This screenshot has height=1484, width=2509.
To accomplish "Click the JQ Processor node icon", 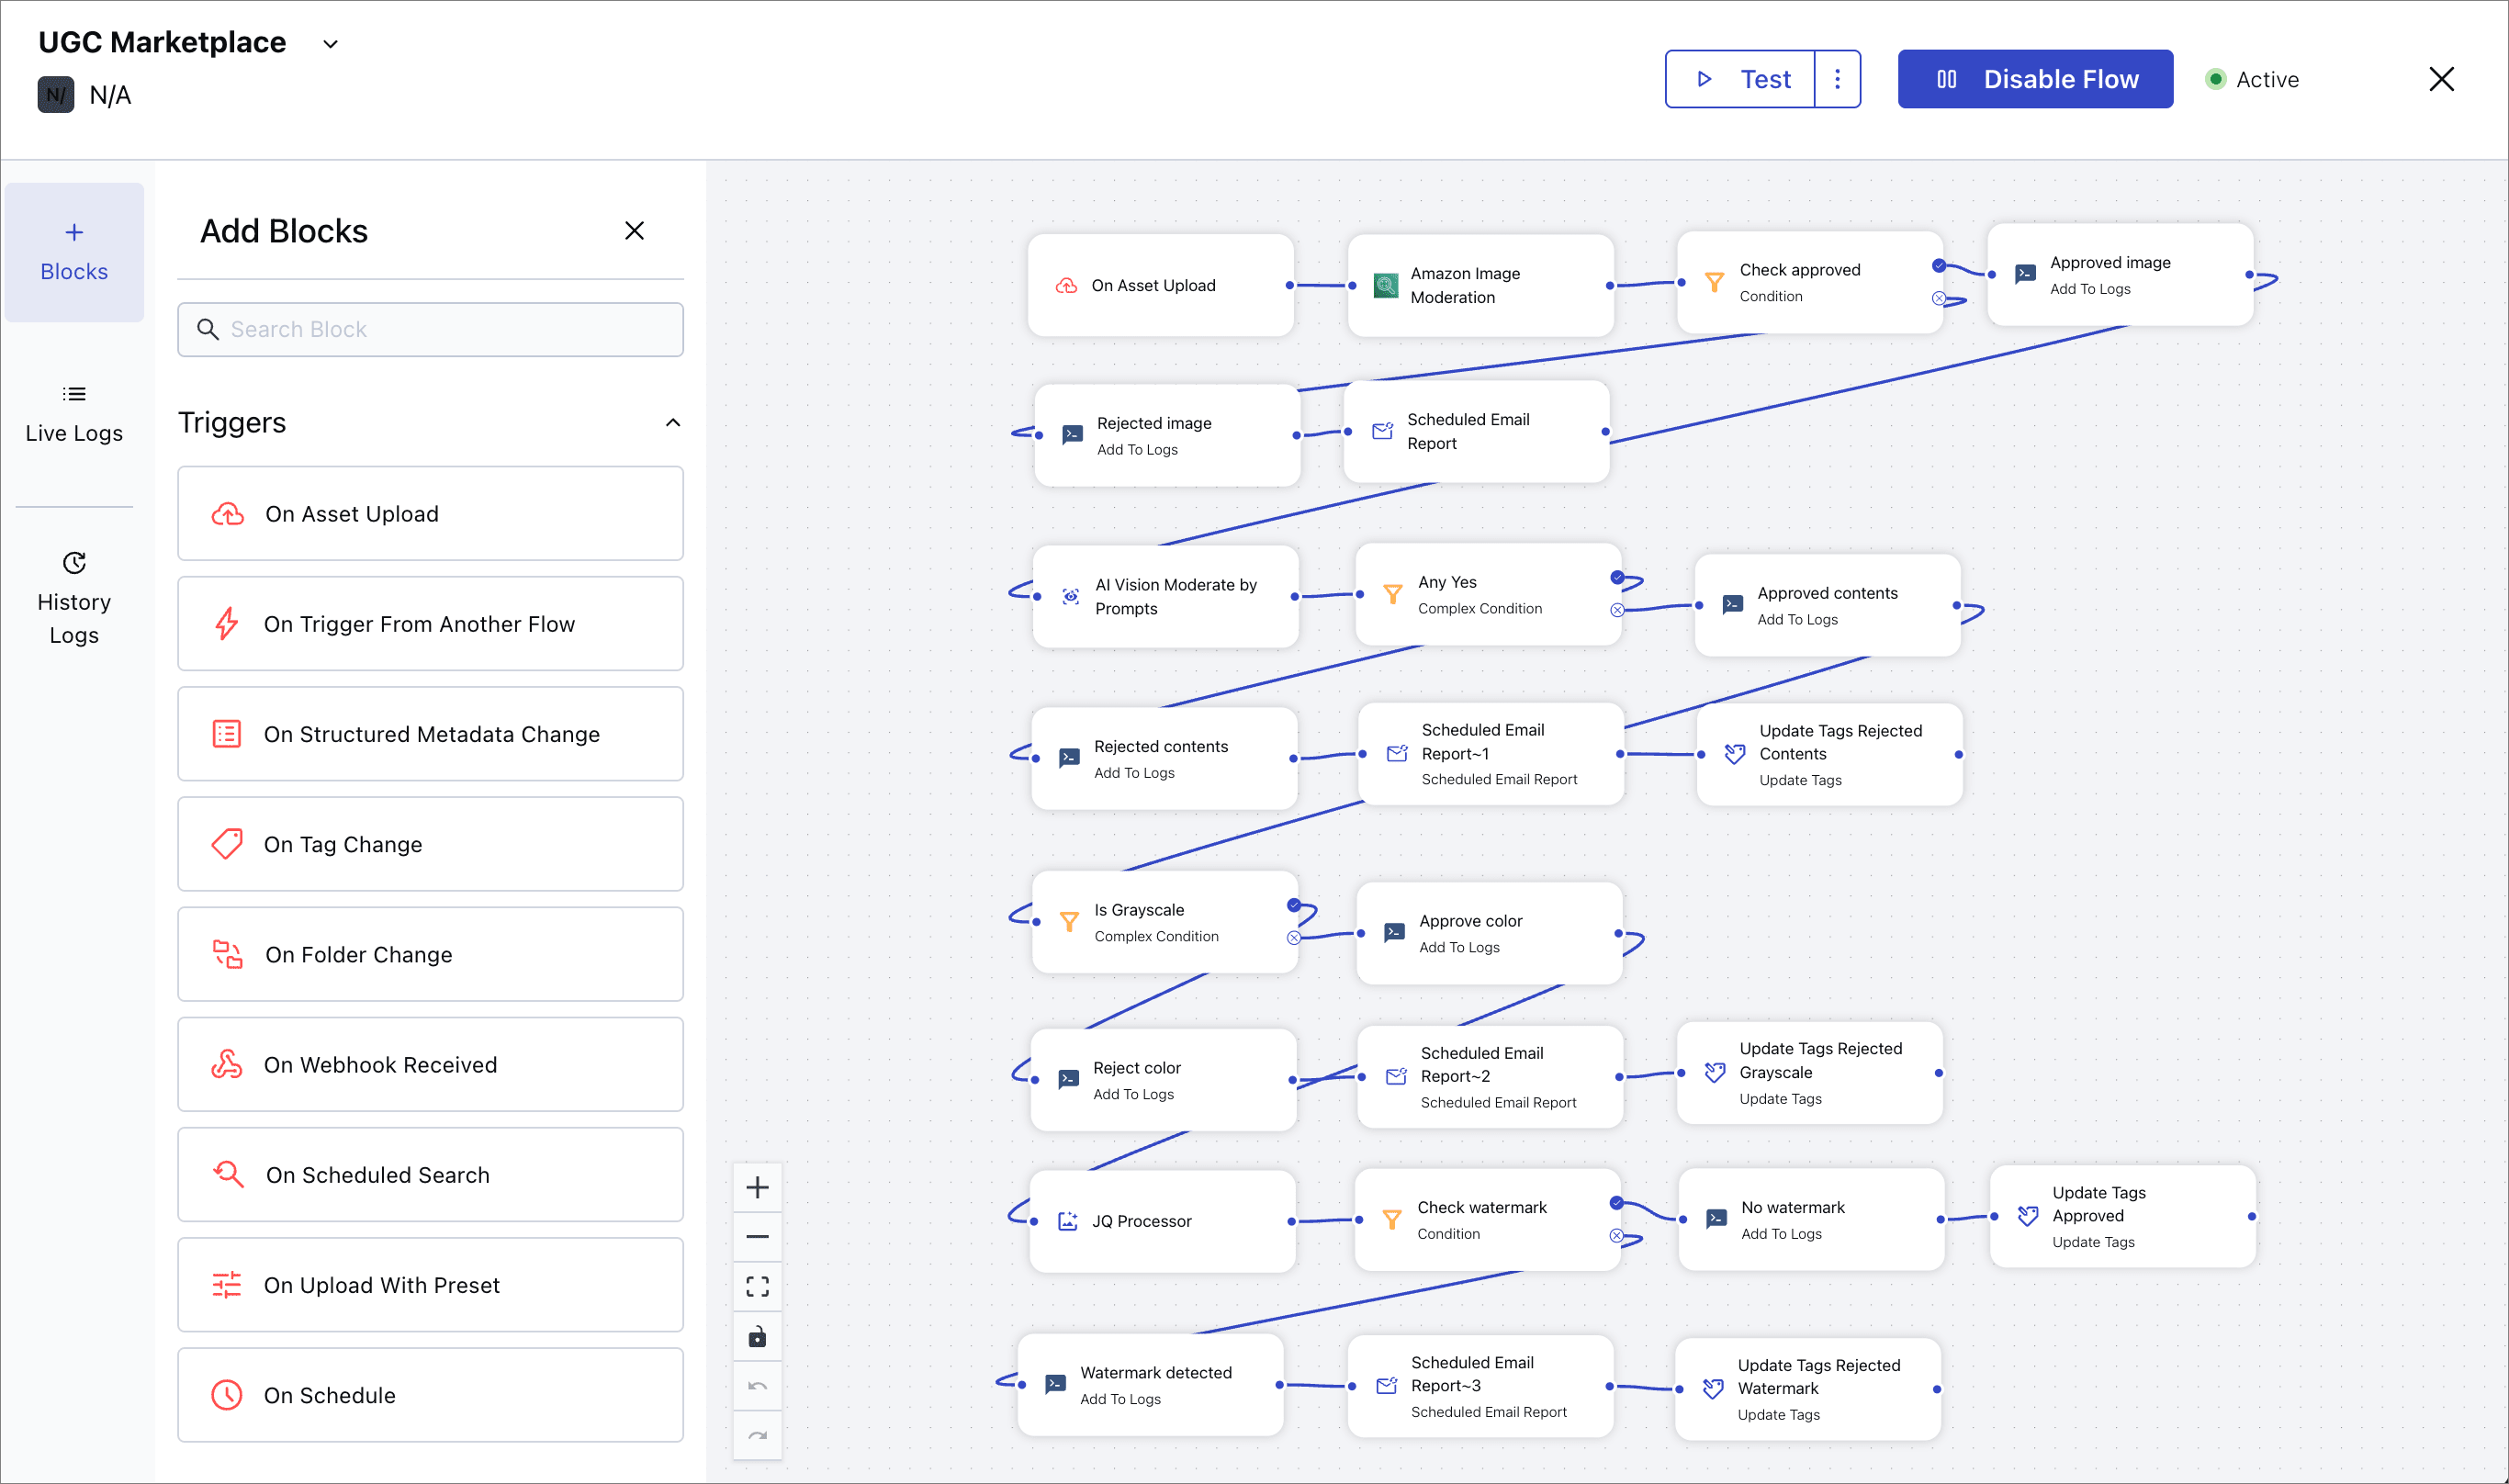I will tap(1067, 1221).
